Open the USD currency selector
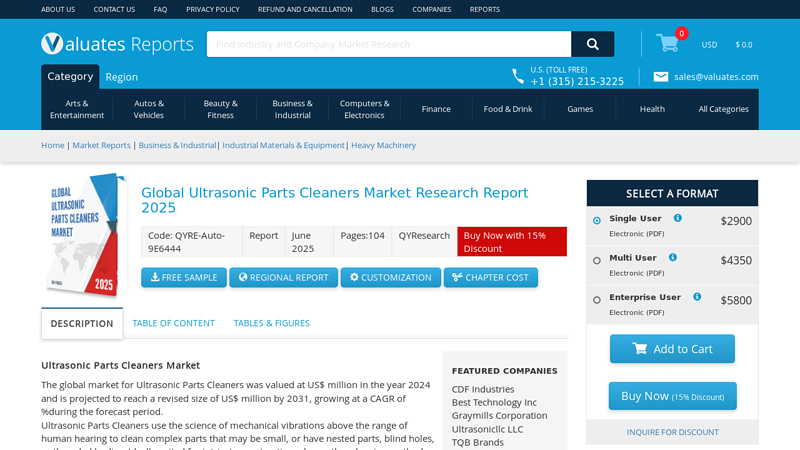800x450 pixels. 709,45
